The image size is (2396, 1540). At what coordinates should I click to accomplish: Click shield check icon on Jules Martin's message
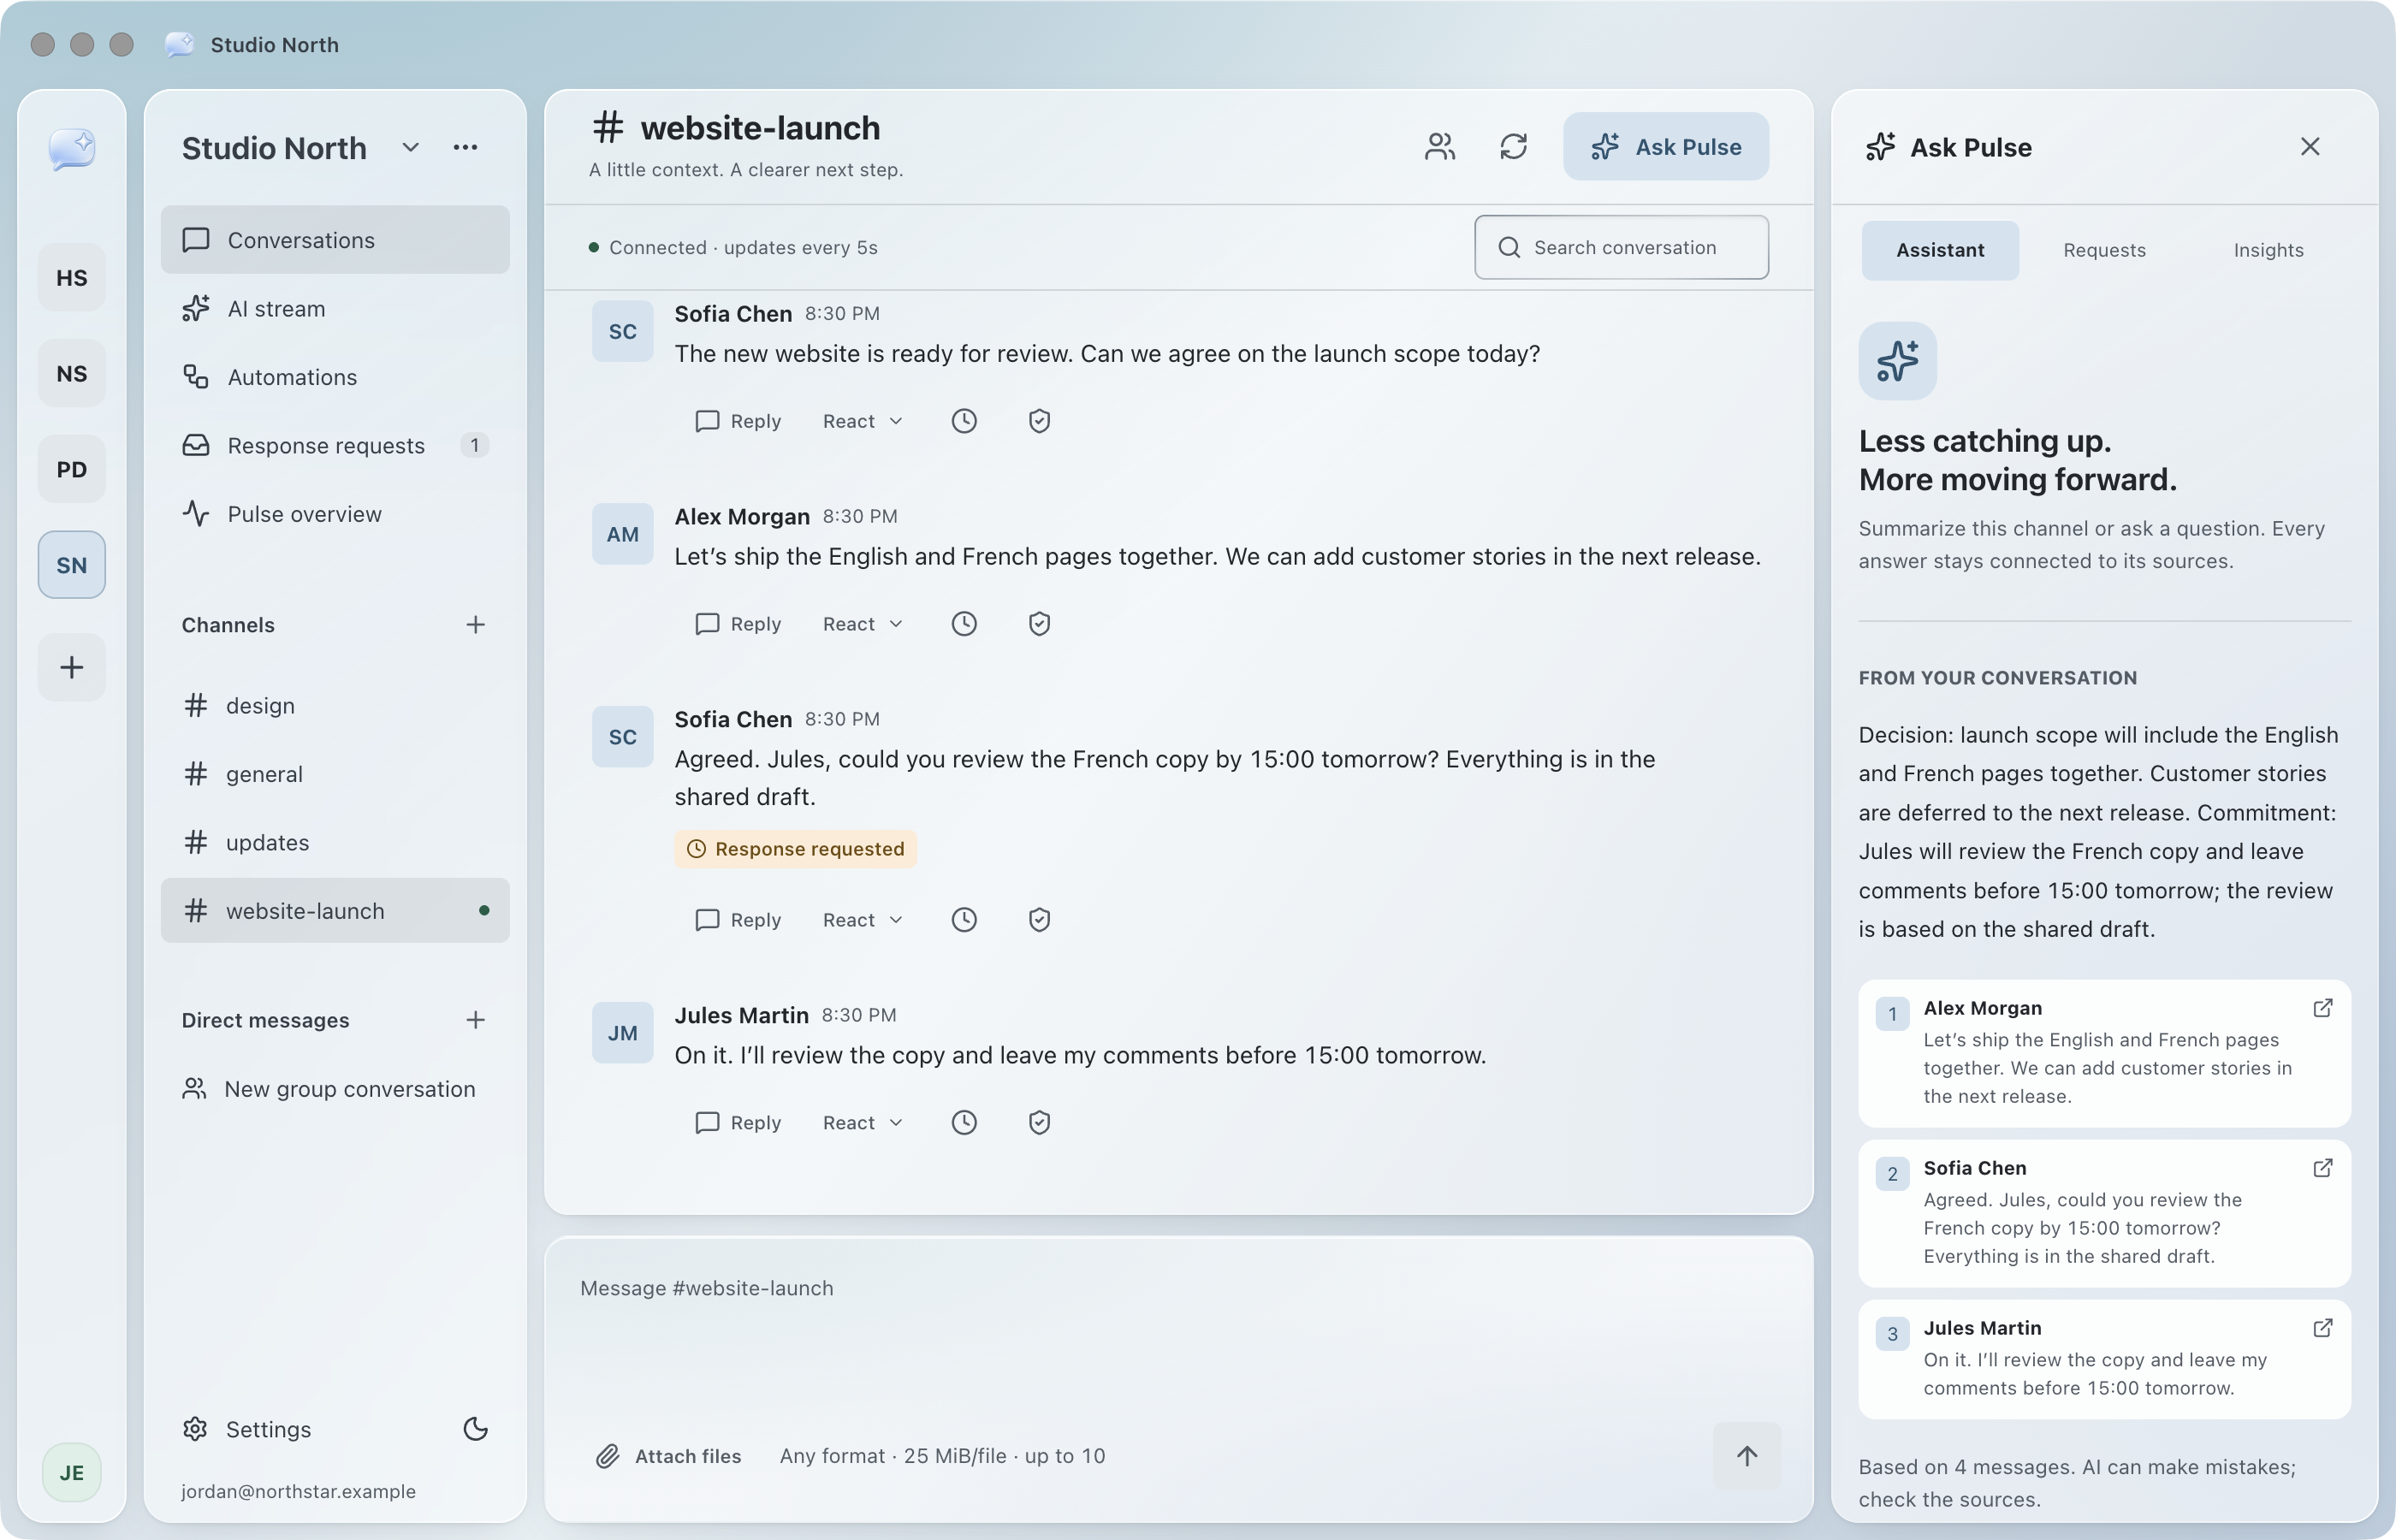click(x=1039, y=1122)
